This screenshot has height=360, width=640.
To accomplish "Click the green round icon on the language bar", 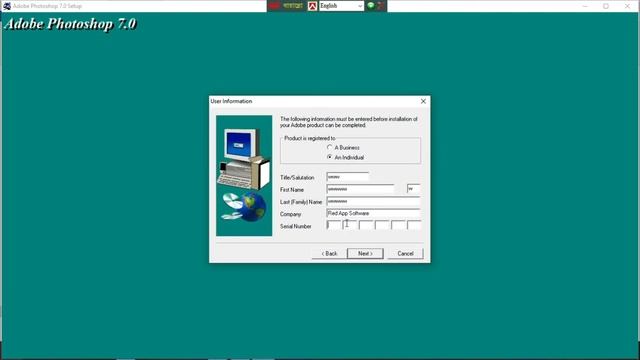I will click(x=371, y=5).
